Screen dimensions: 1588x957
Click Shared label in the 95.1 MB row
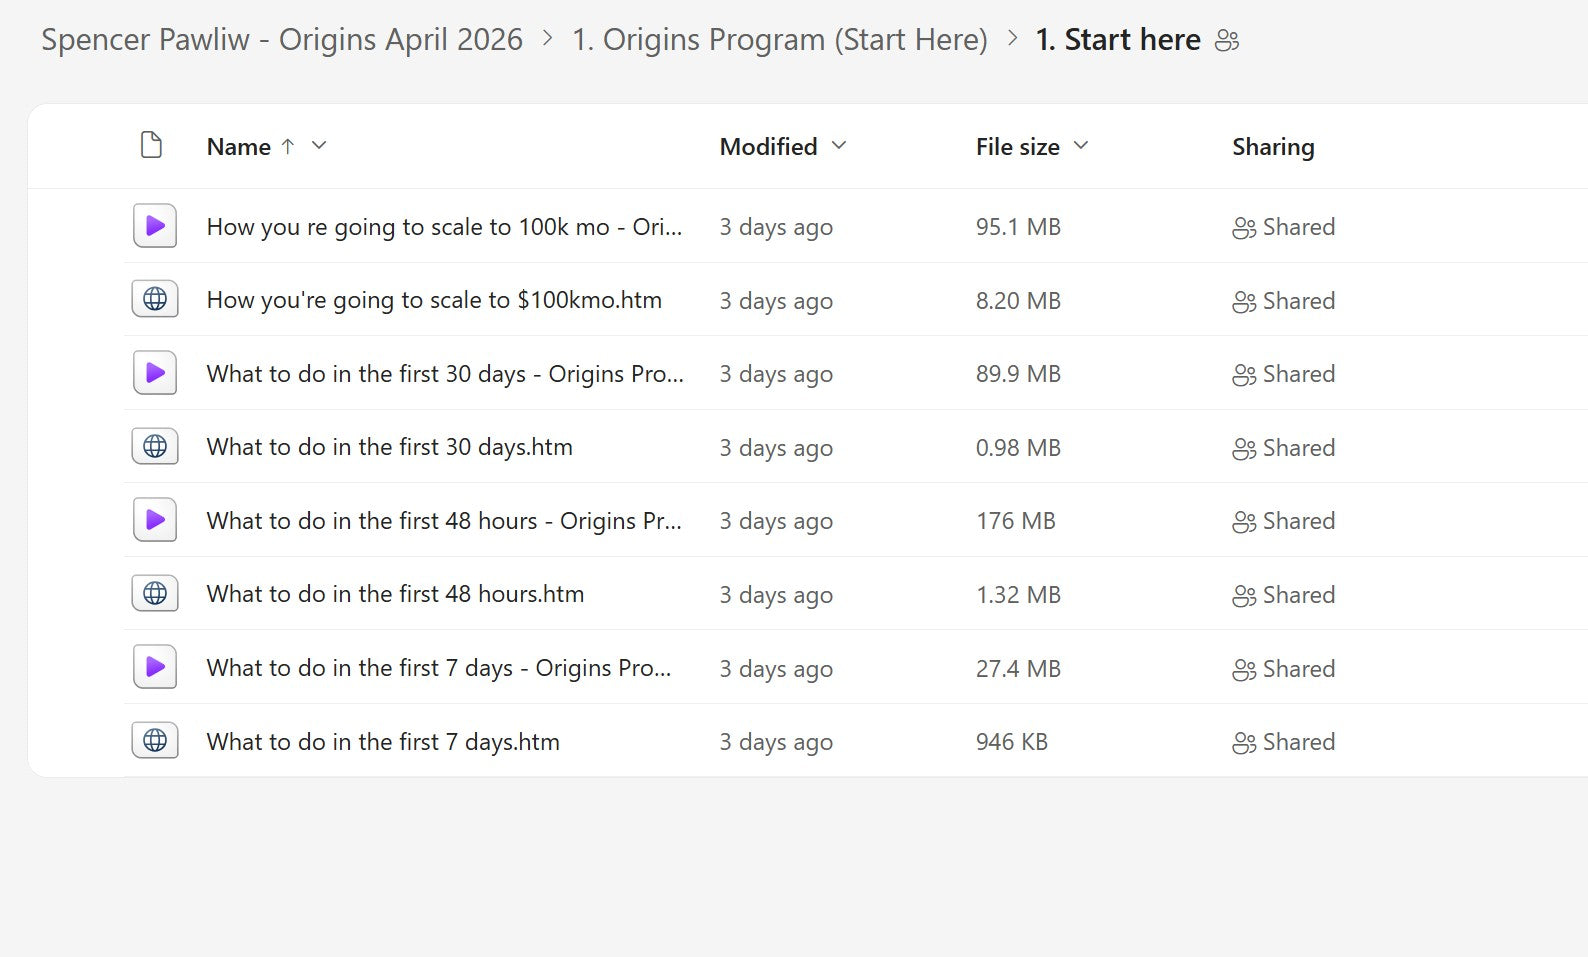pyautogui.click(x=1298, y=227)
